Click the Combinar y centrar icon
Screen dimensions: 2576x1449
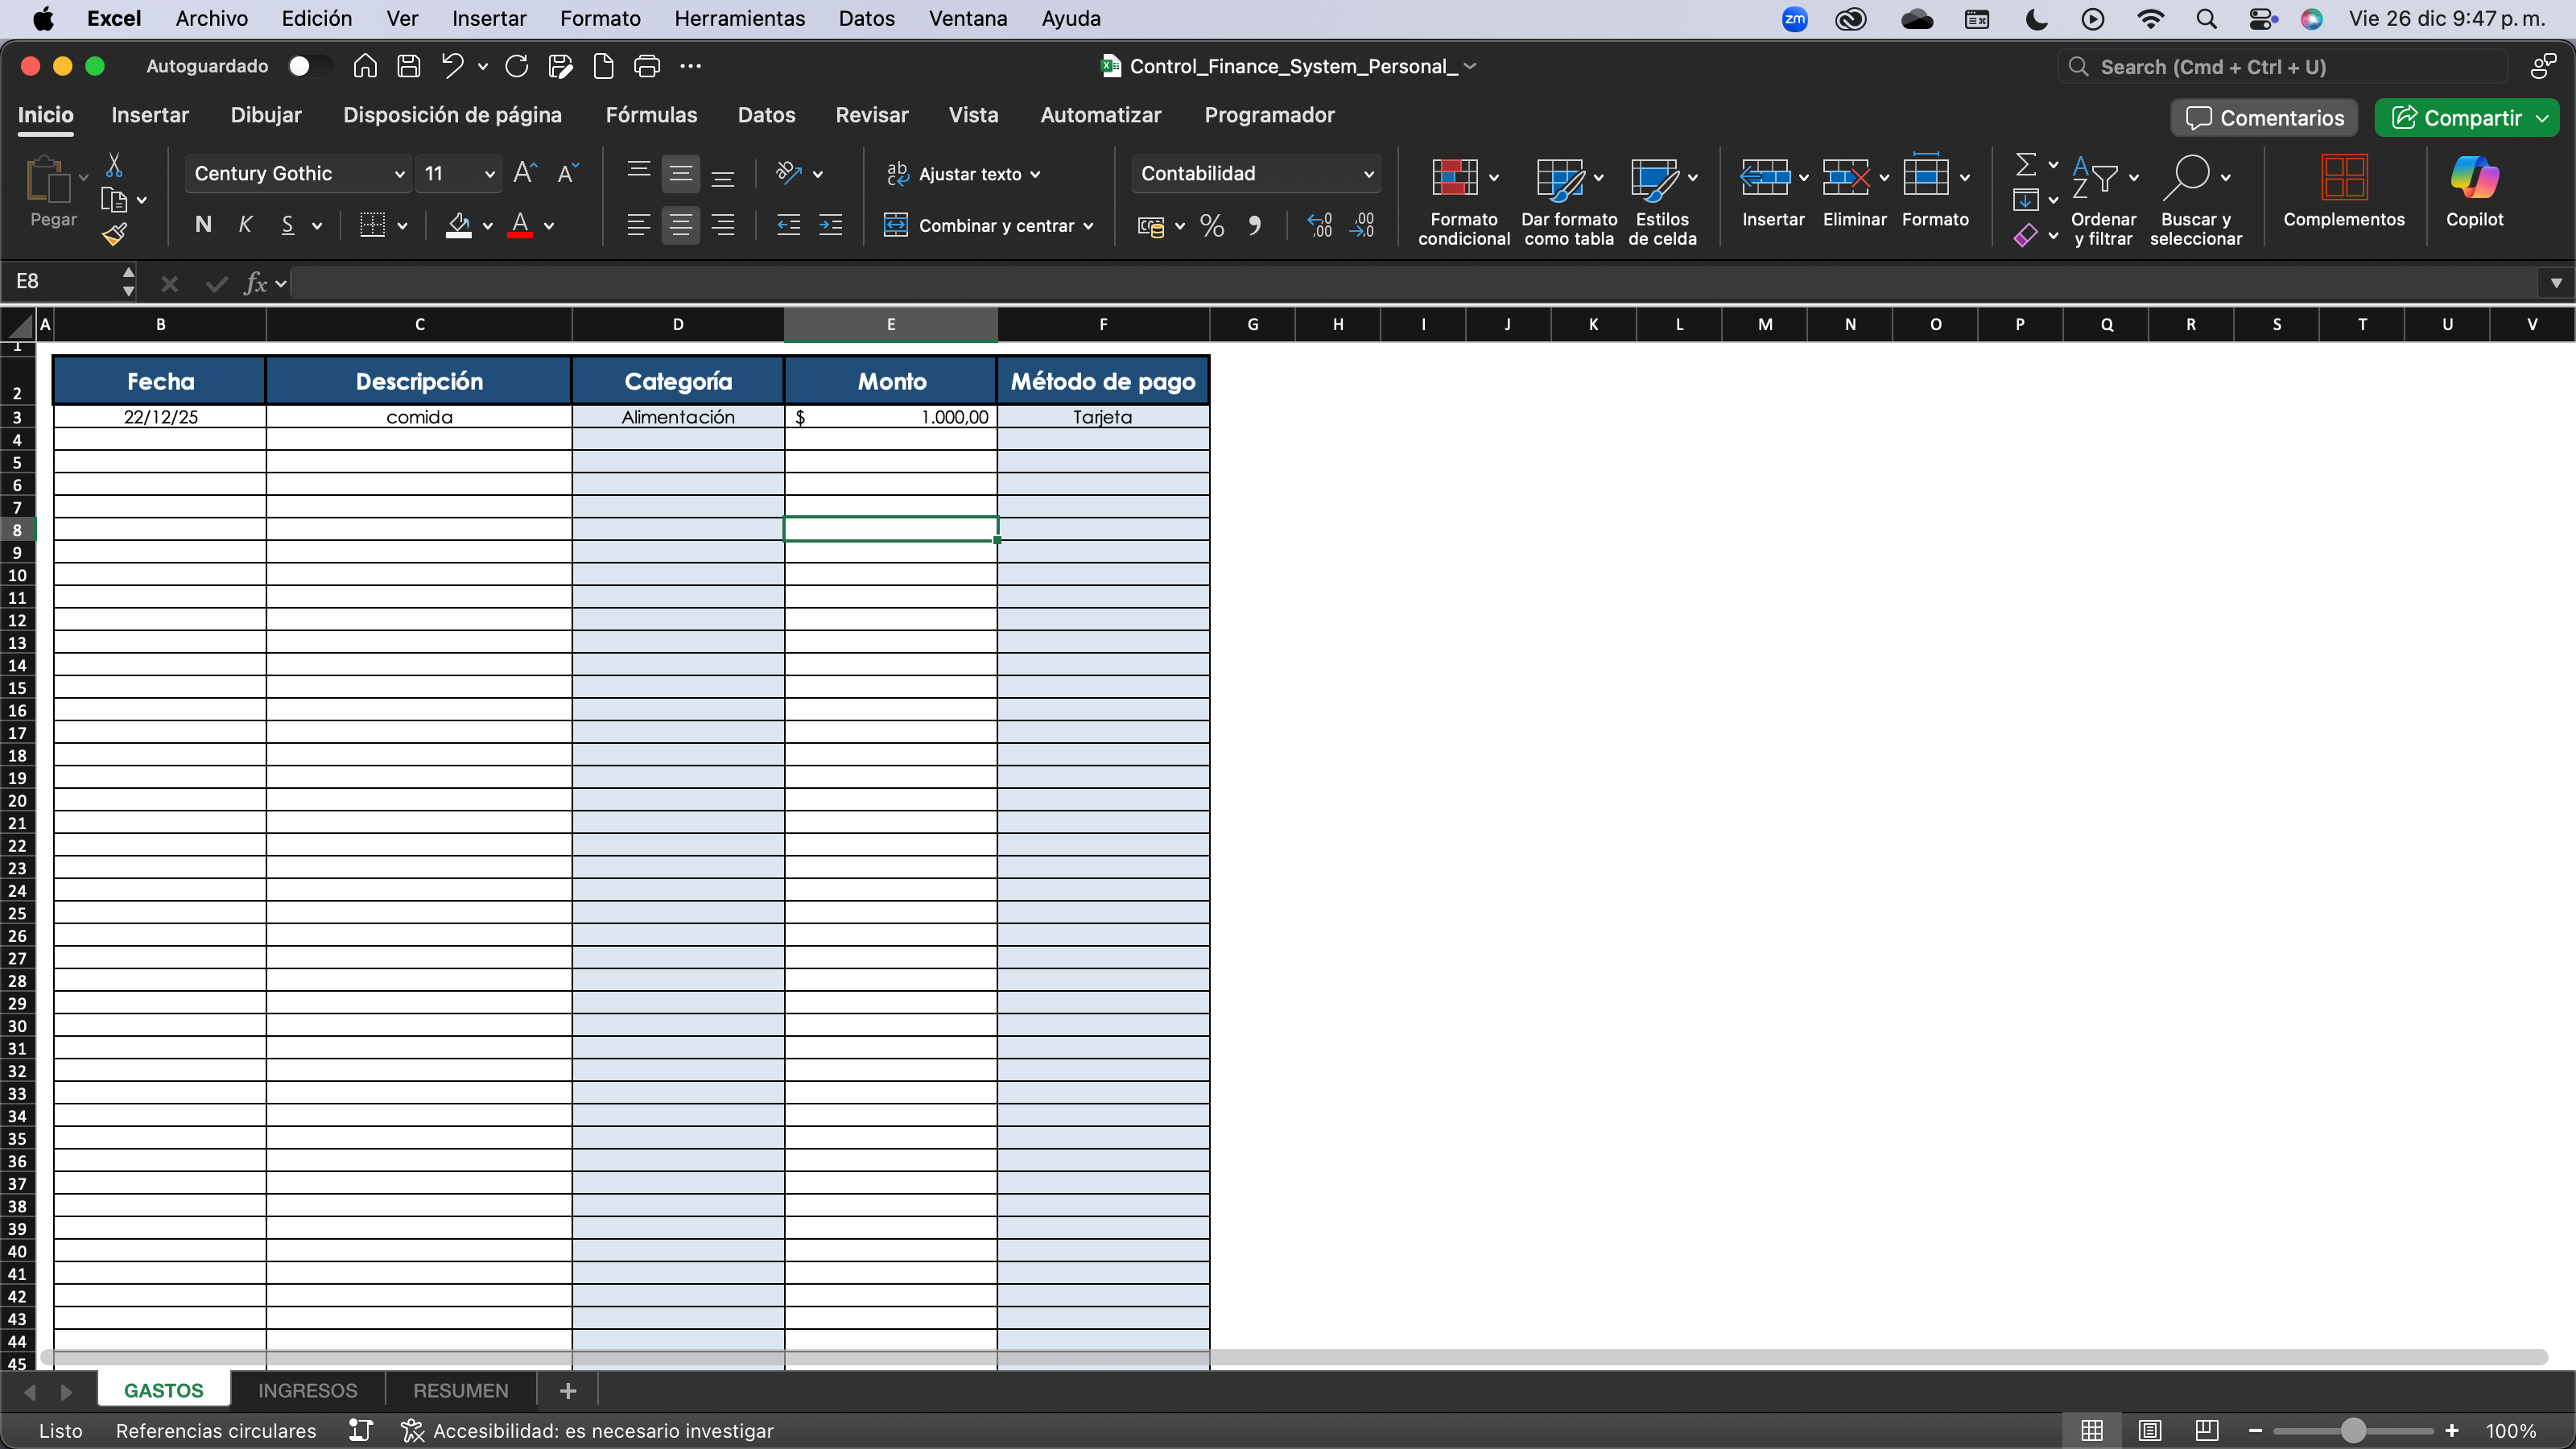(897, 225)
